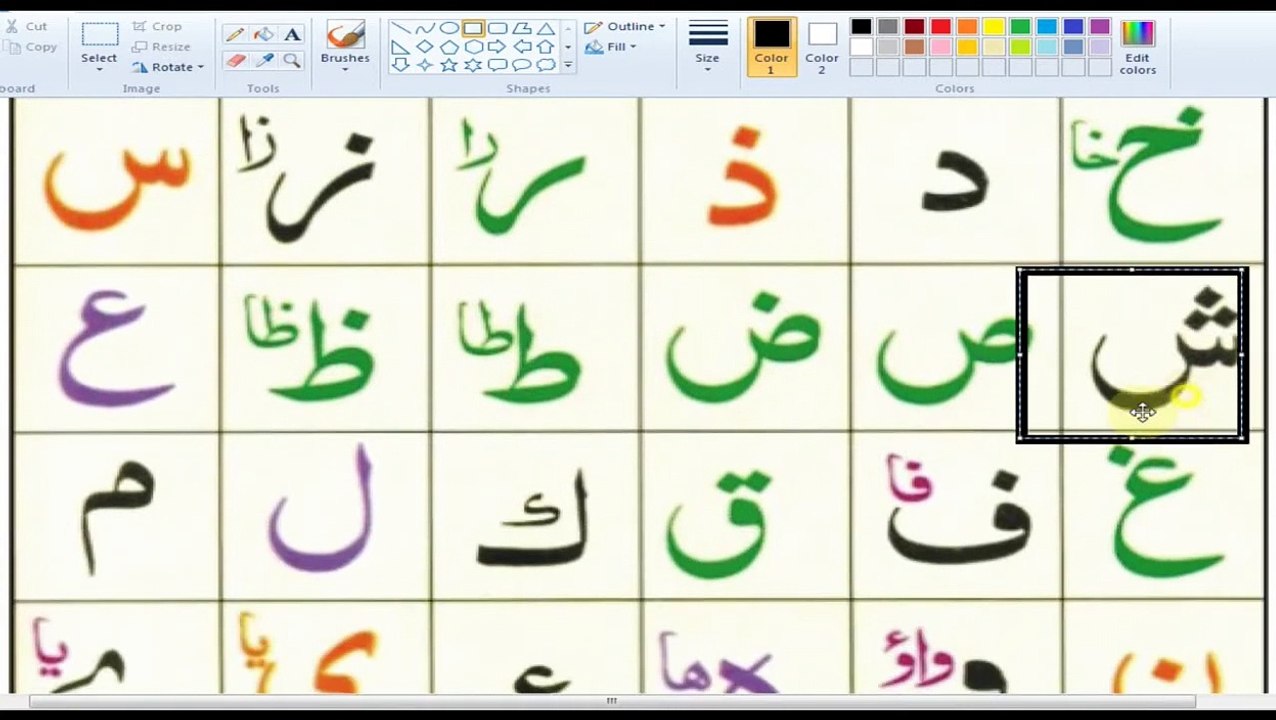Pick the black color swatch
This screenshot has width=1276, height=720.
861,27
